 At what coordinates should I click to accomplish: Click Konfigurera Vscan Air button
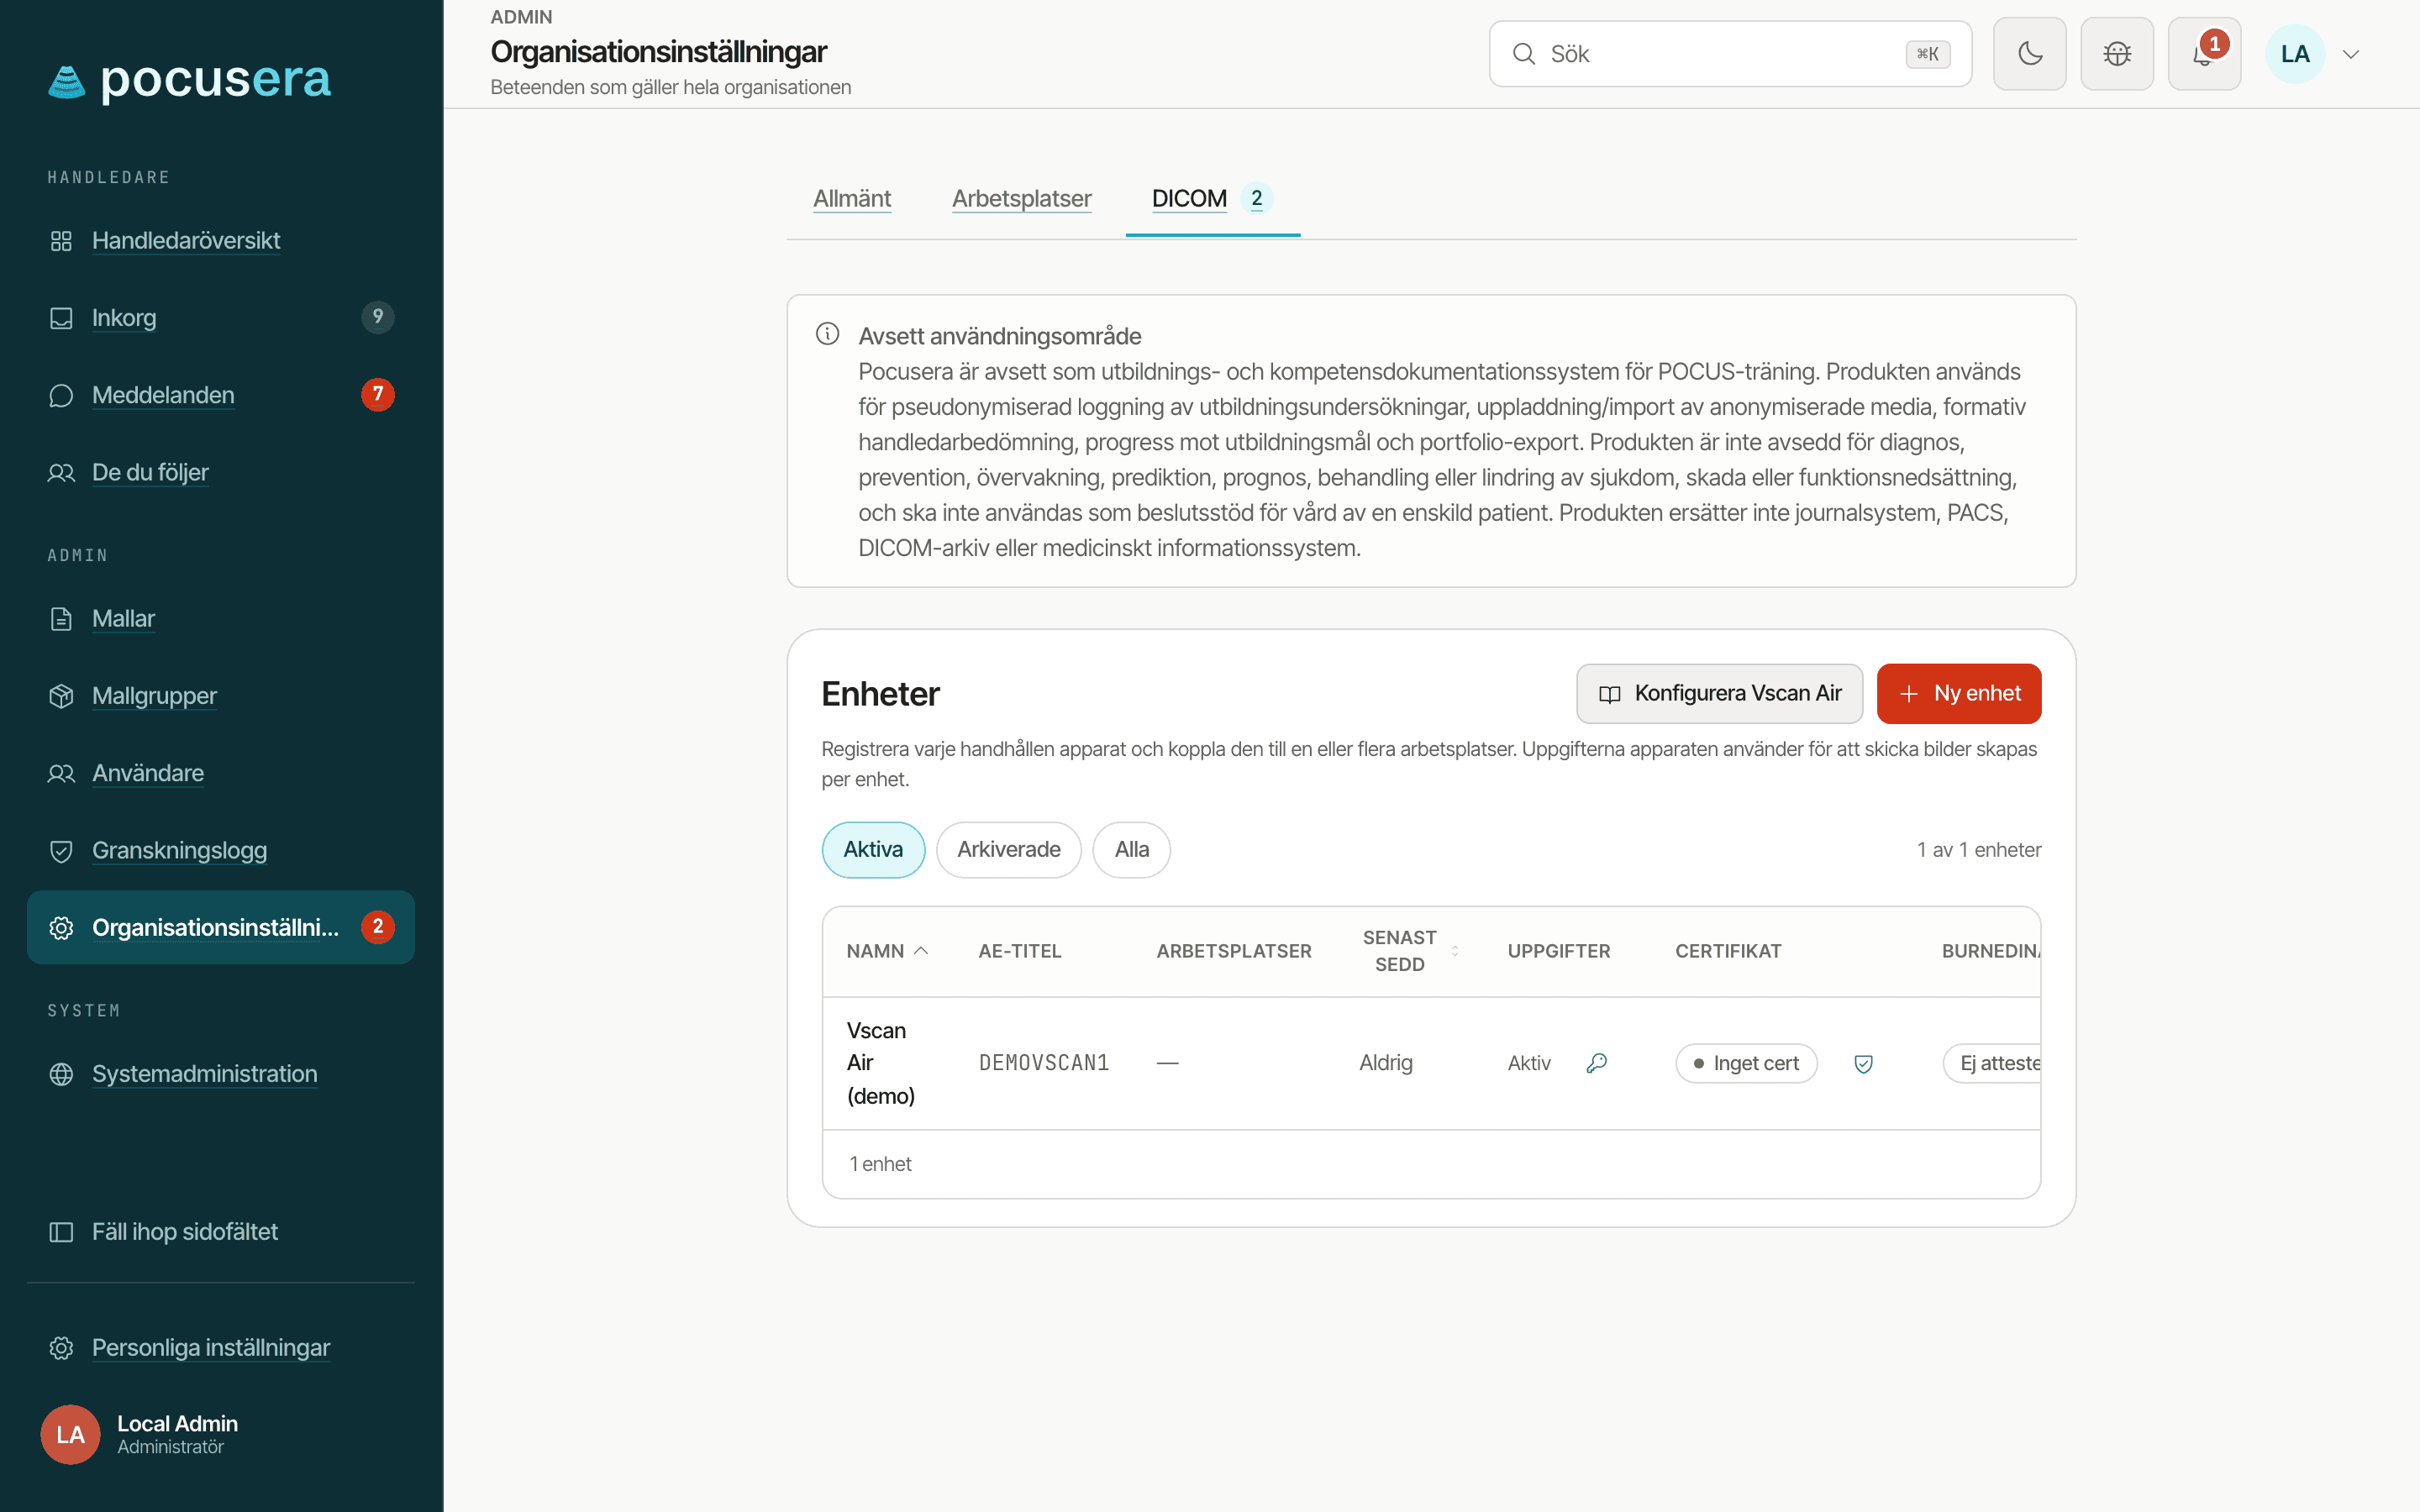tap(1719, 694)
